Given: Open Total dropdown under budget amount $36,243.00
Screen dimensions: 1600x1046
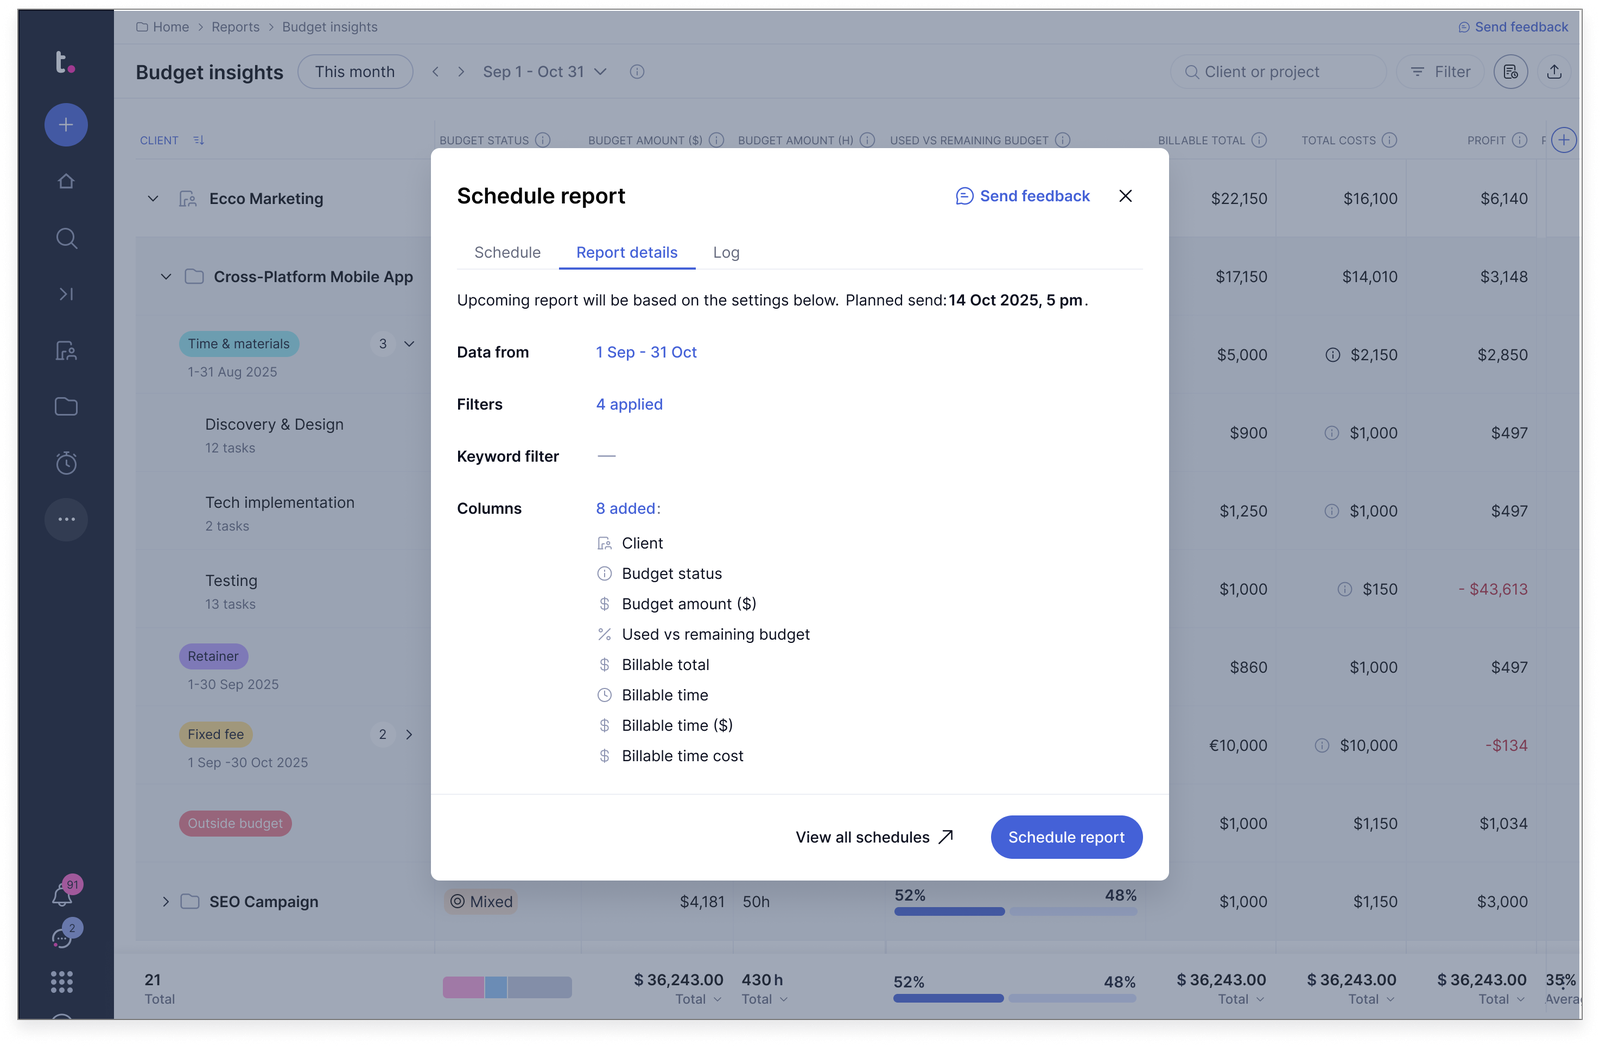Looking at the screenshot, I should [x=698, y=999].
